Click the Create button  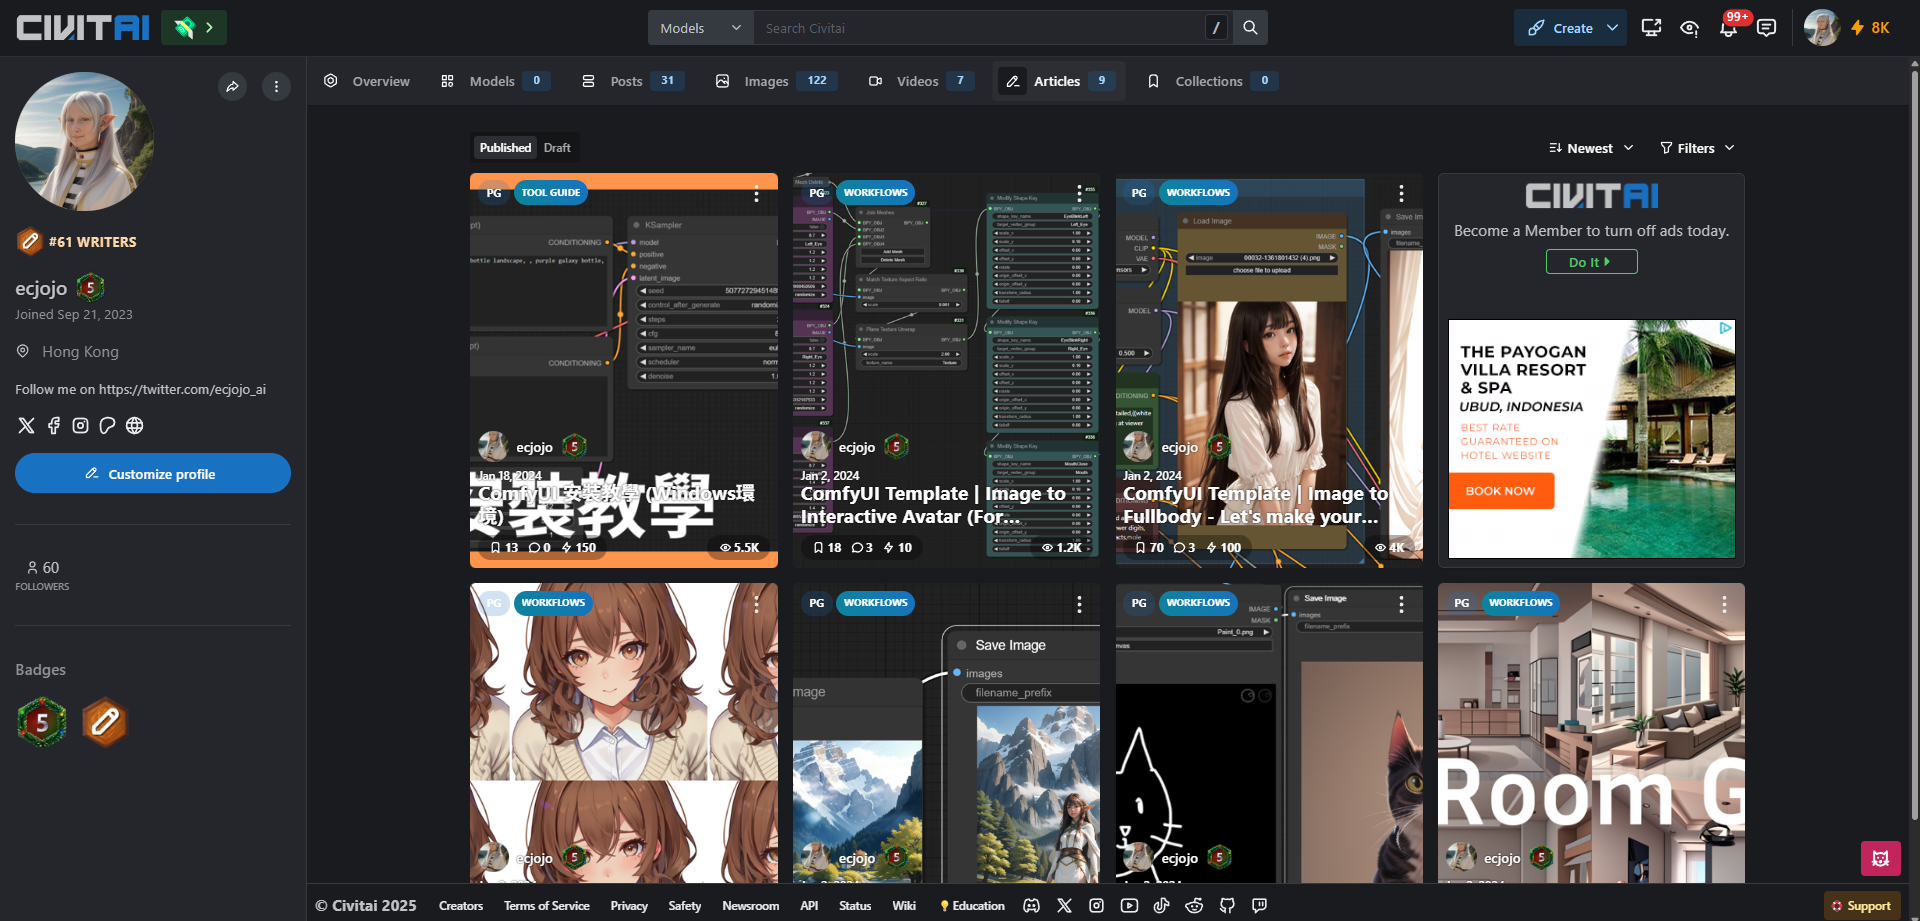(1558, 28)
